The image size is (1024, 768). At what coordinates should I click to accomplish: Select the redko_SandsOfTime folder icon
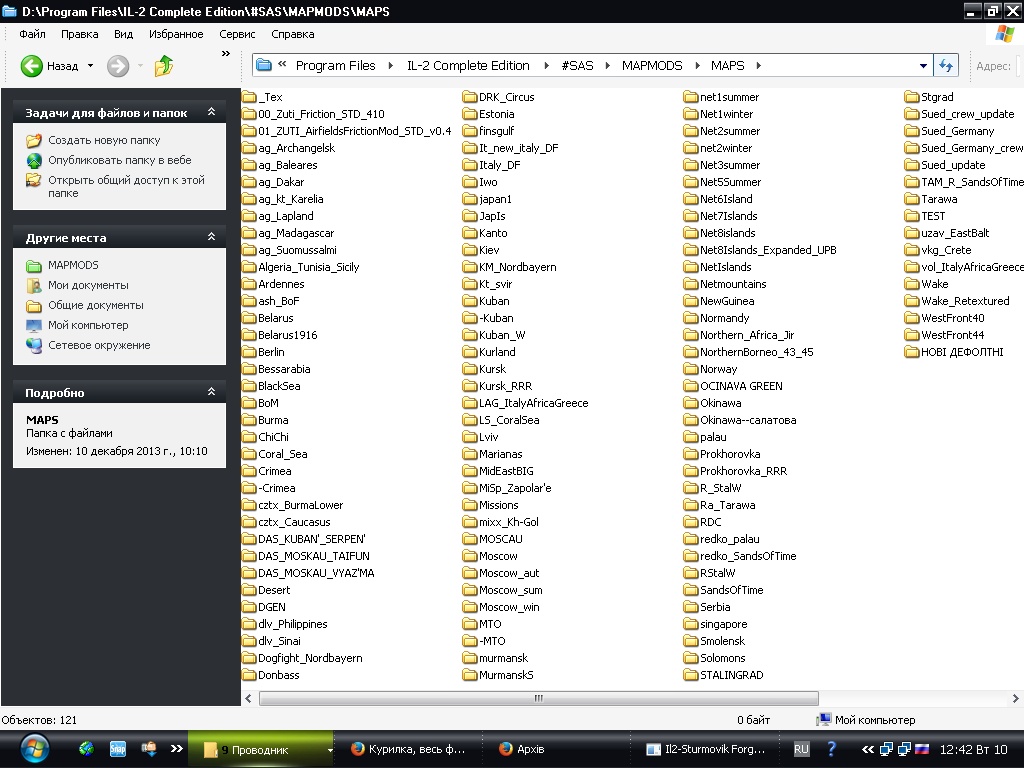click(x=691, y=556)
